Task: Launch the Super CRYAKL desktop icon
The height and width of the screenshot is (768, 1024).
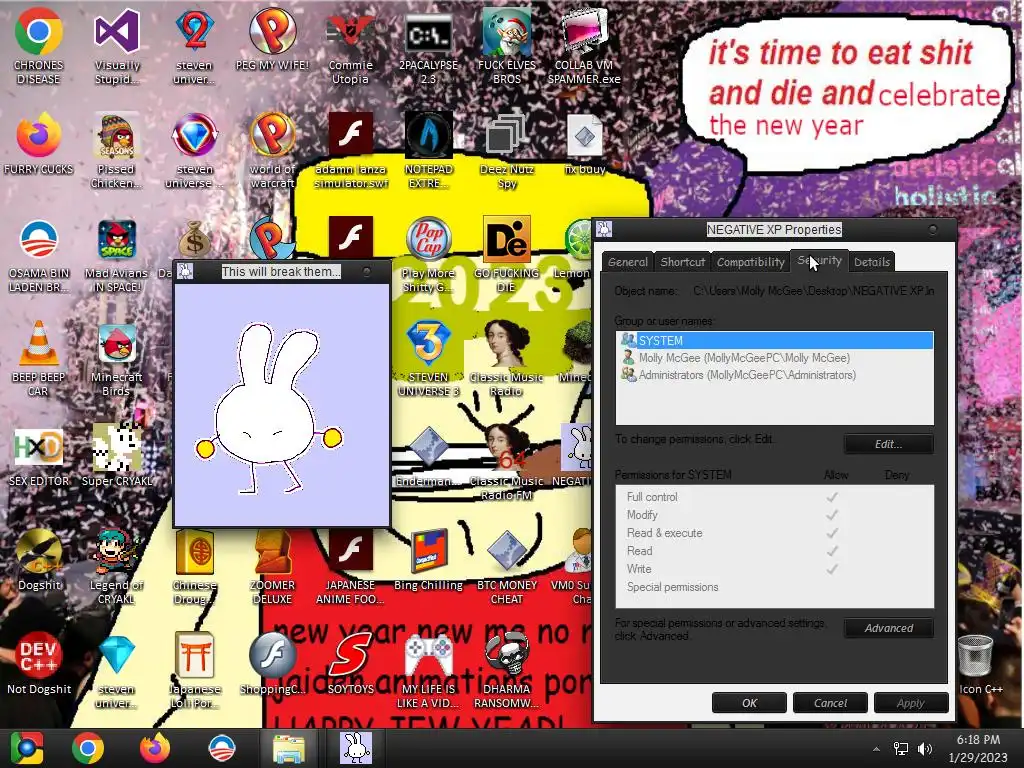Action: (116, 456)
